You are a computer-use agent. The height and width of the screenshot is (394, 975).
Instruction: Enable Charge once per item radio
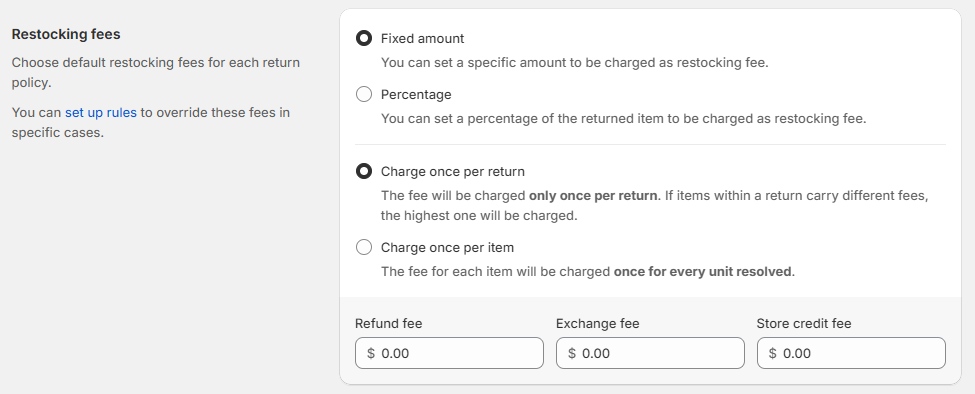(364, 247)
